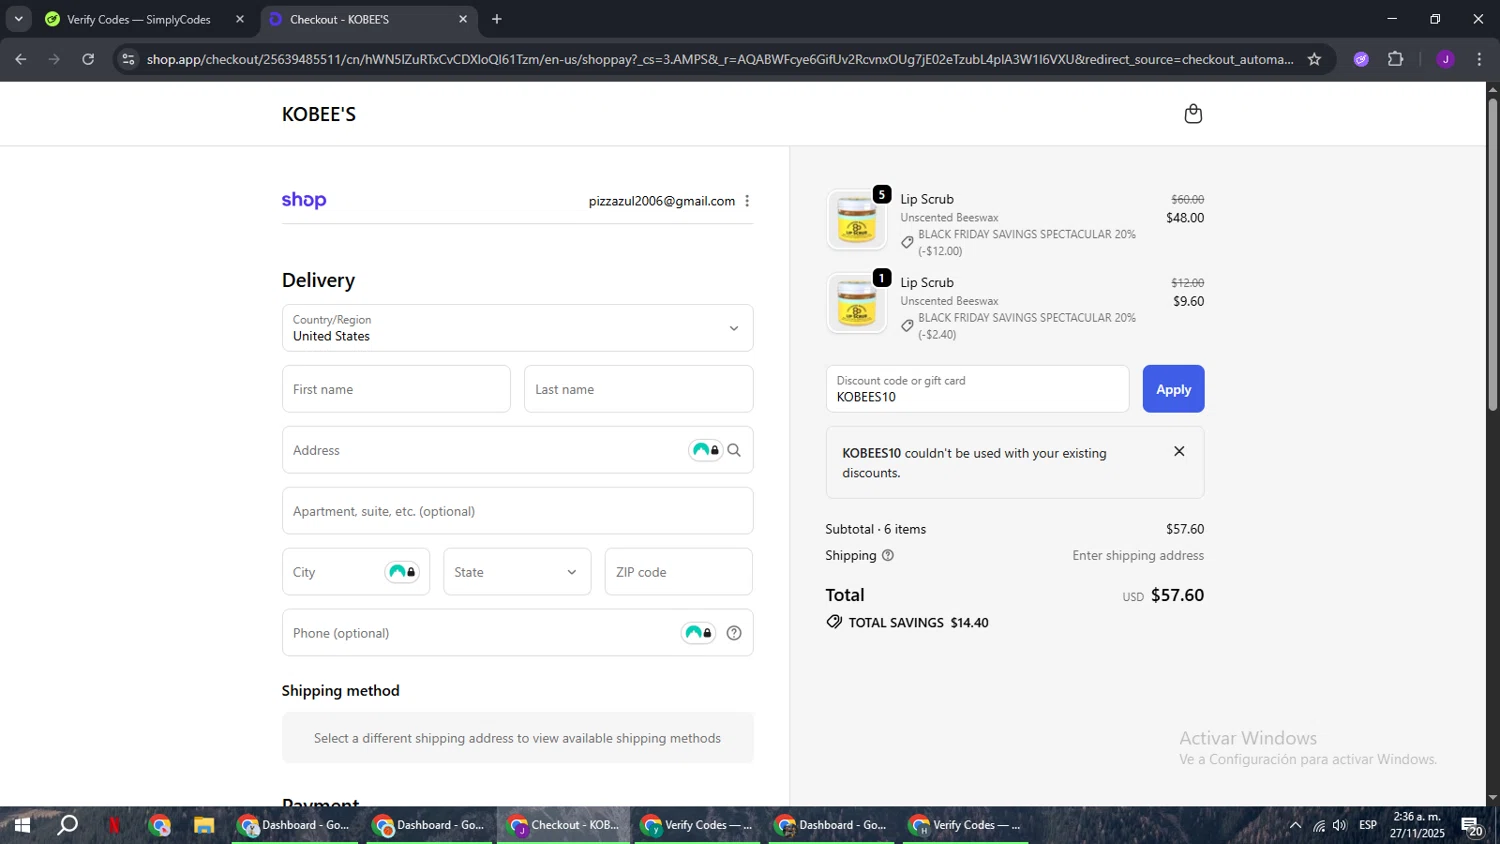Expand the State dropdown

coord(517,572)
